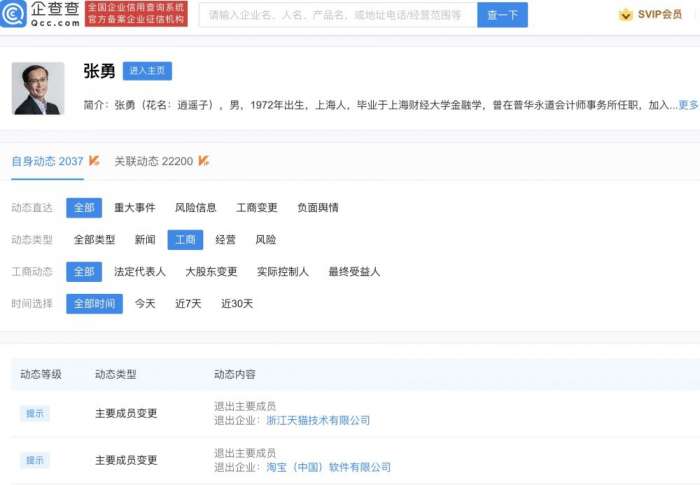This screenshot has width=700, height=485.
Task: Select 重大事件 filter
Action: [134, 208]
